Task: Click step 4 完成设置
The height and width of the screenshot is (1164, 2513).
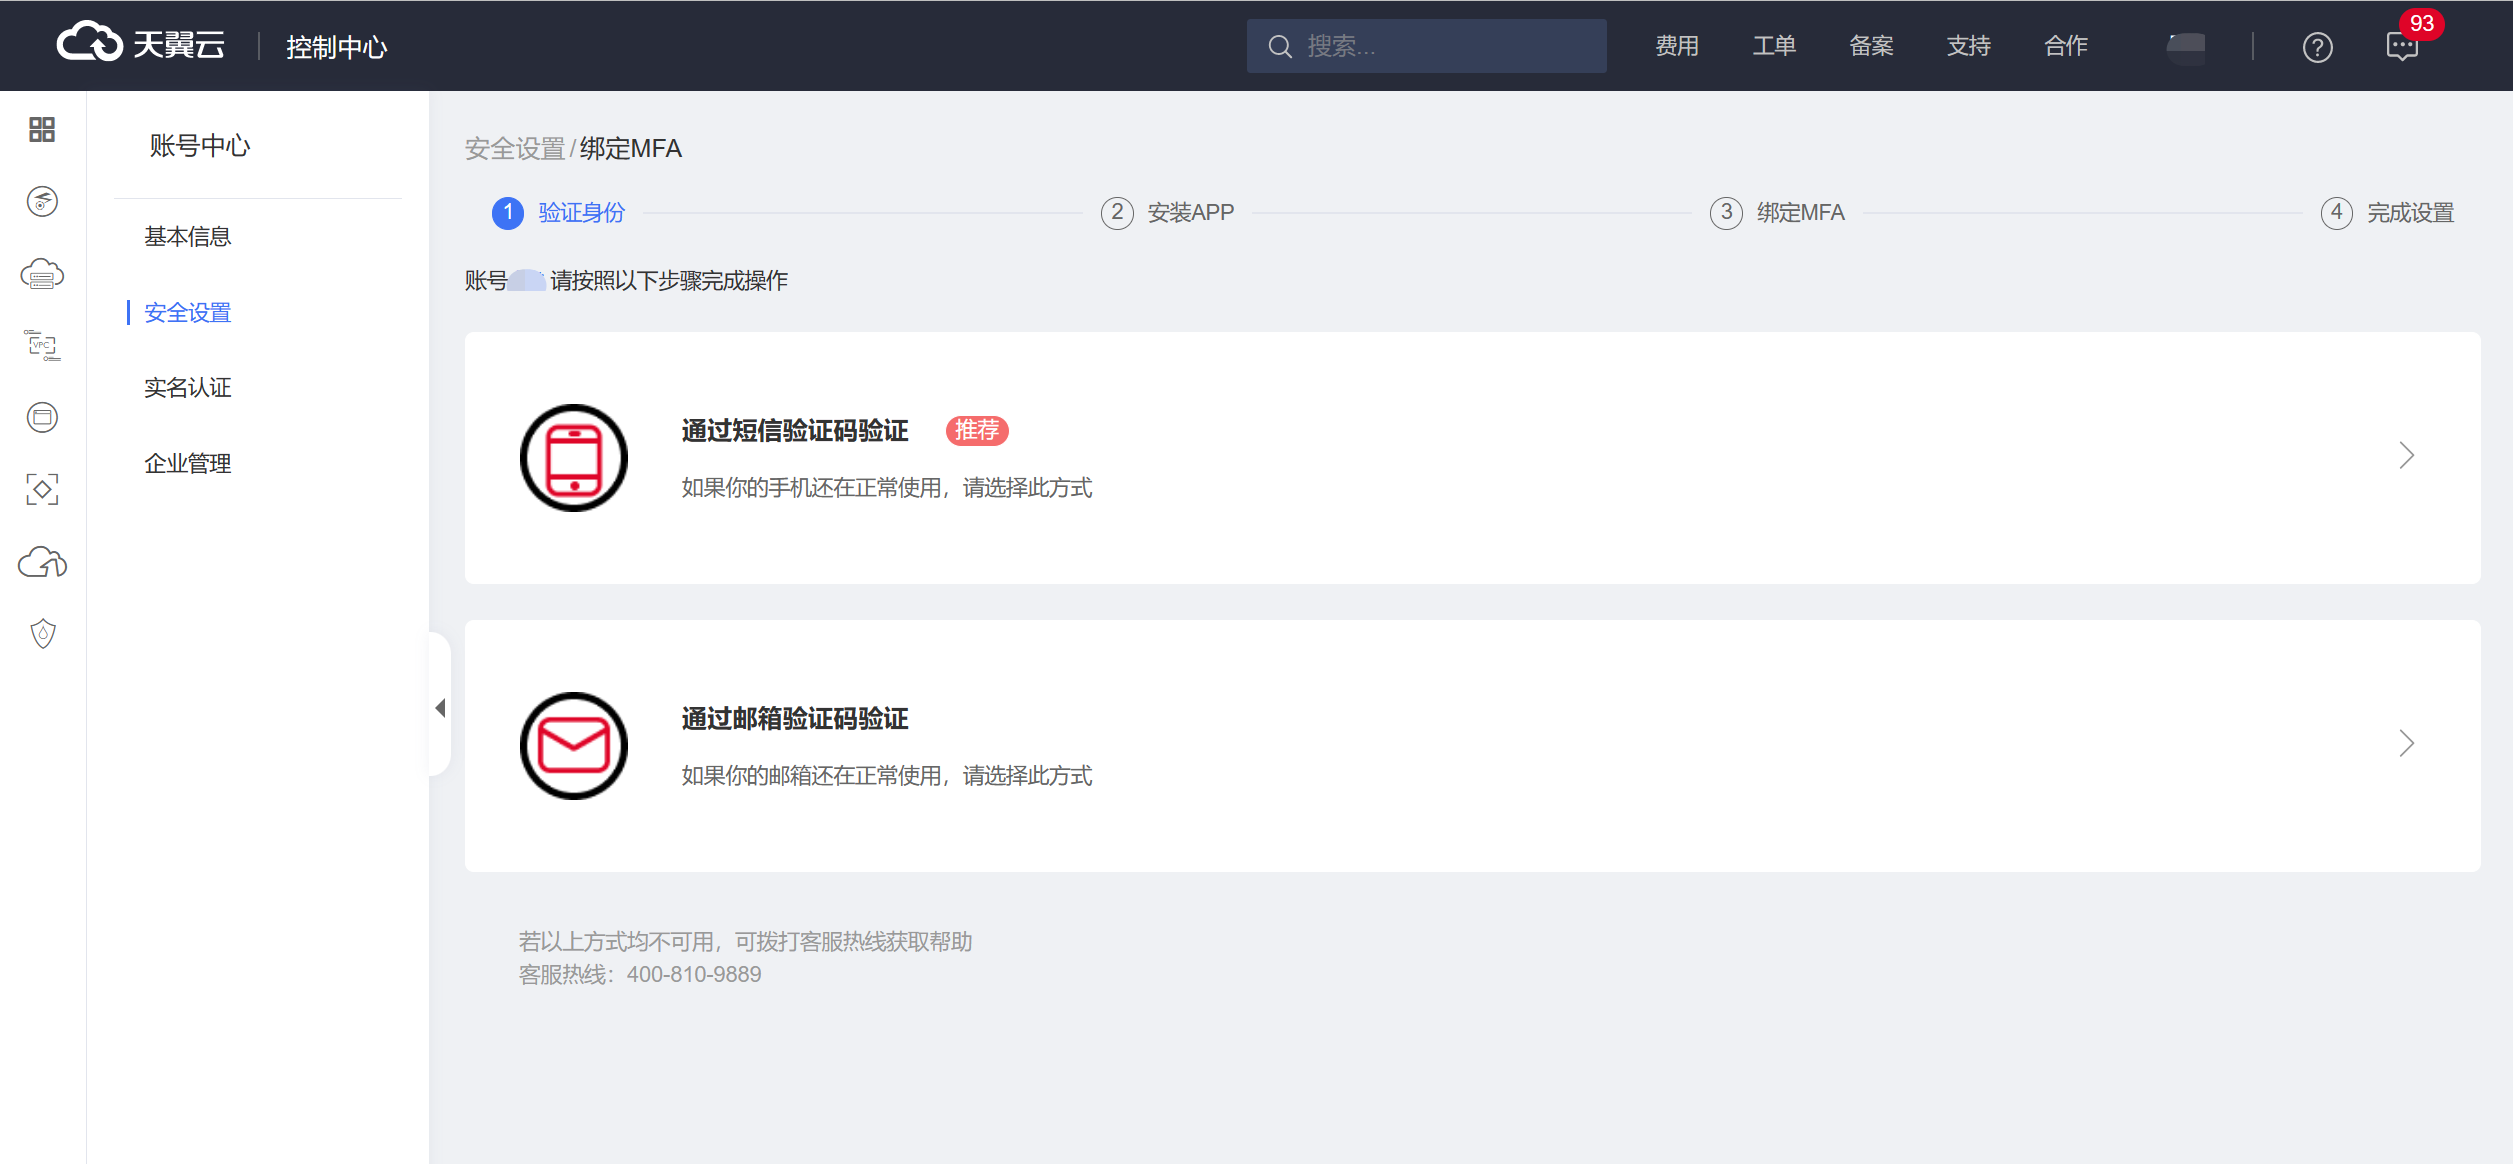Action: click(x=2388, y=213)
